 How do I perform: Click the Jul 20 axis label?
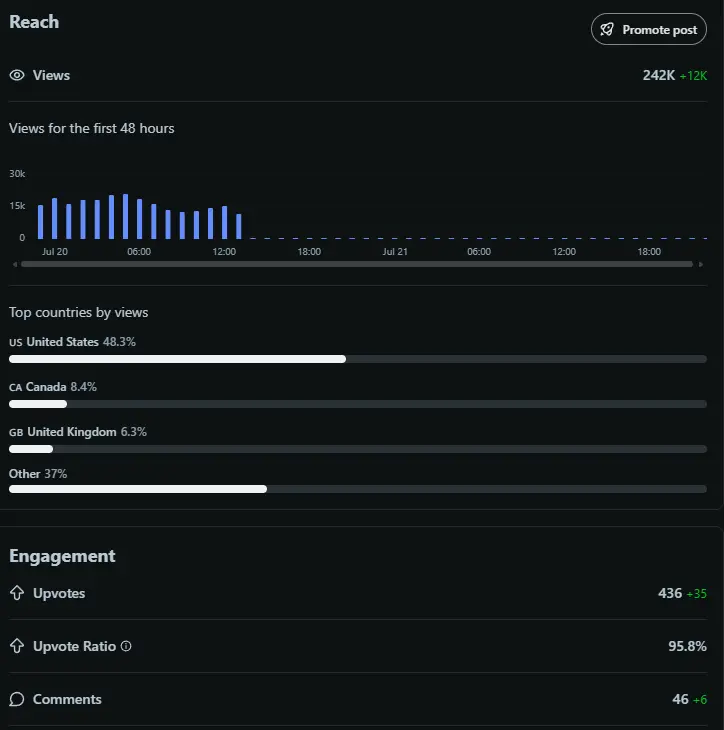click(55, 251)
